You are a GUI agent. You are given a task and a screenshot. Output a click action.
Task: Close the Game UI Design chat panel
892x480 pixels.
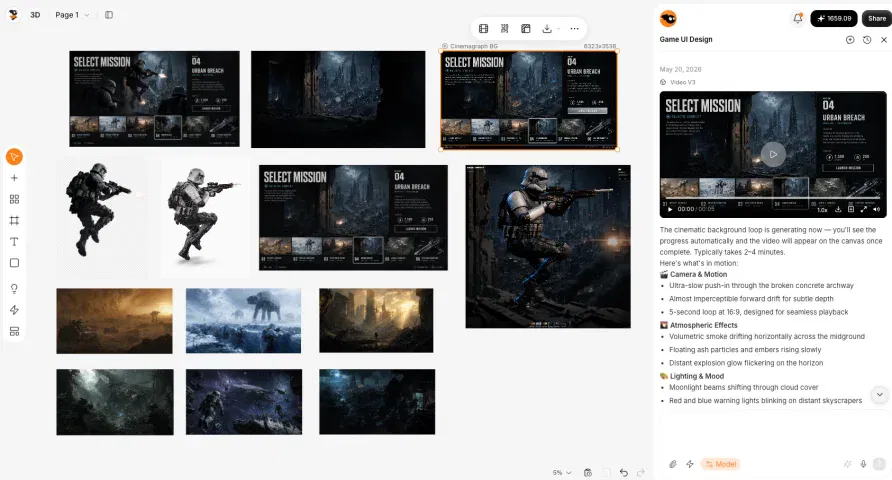(883, 40)
